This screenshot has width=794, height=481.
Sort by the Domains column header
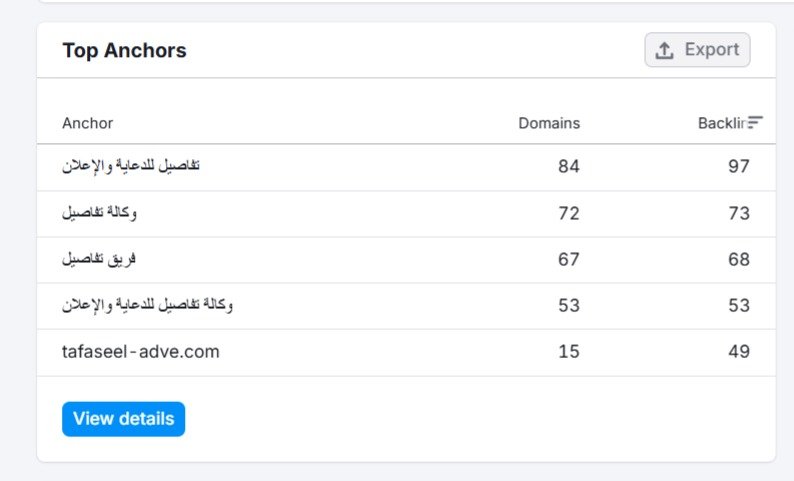coord(549,123)
